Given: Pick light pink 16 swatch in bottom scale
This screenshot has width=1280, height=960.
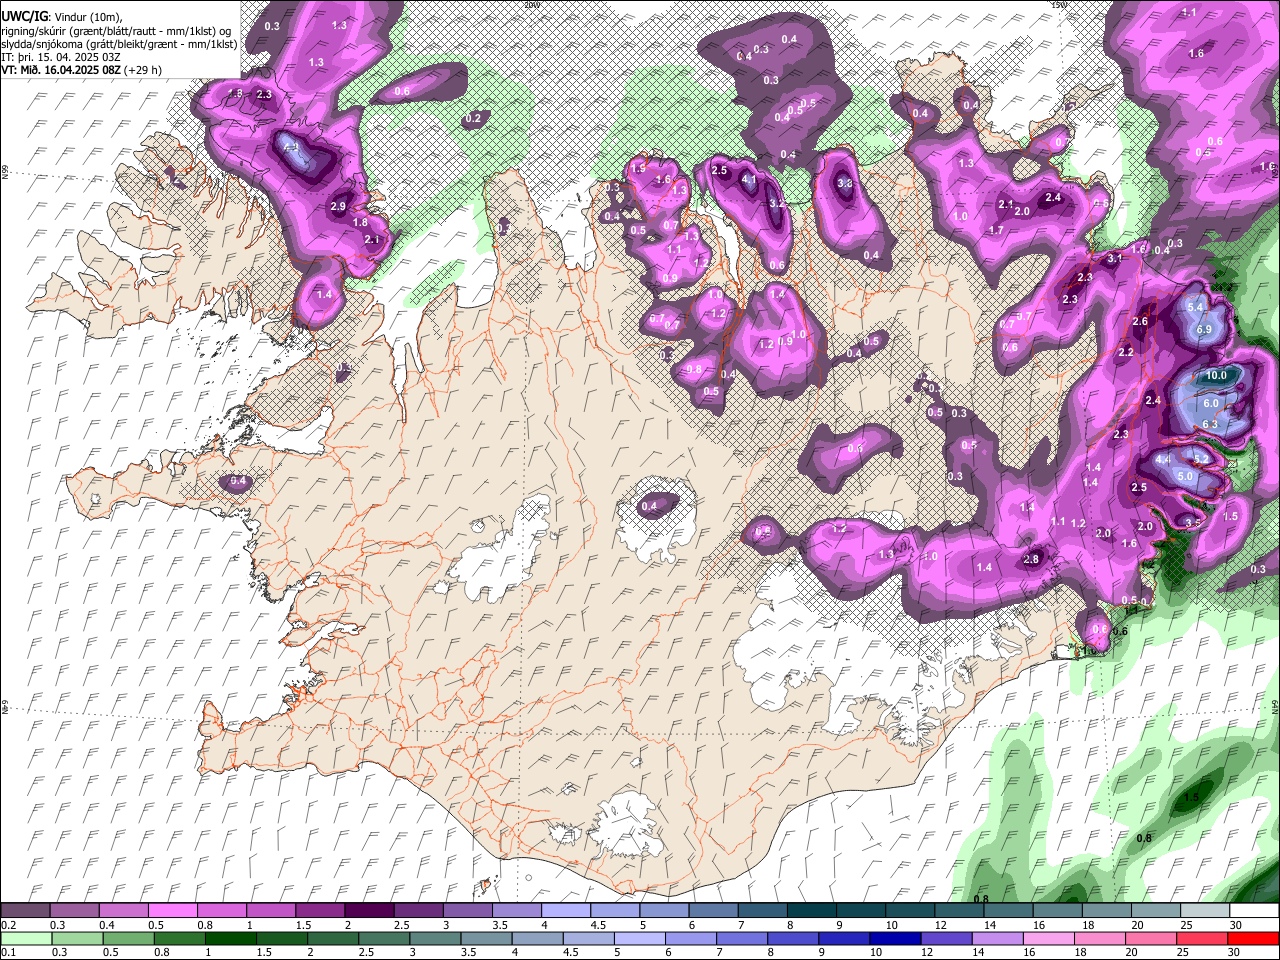Looking at the screenshot, I should tap(1047, 938).
